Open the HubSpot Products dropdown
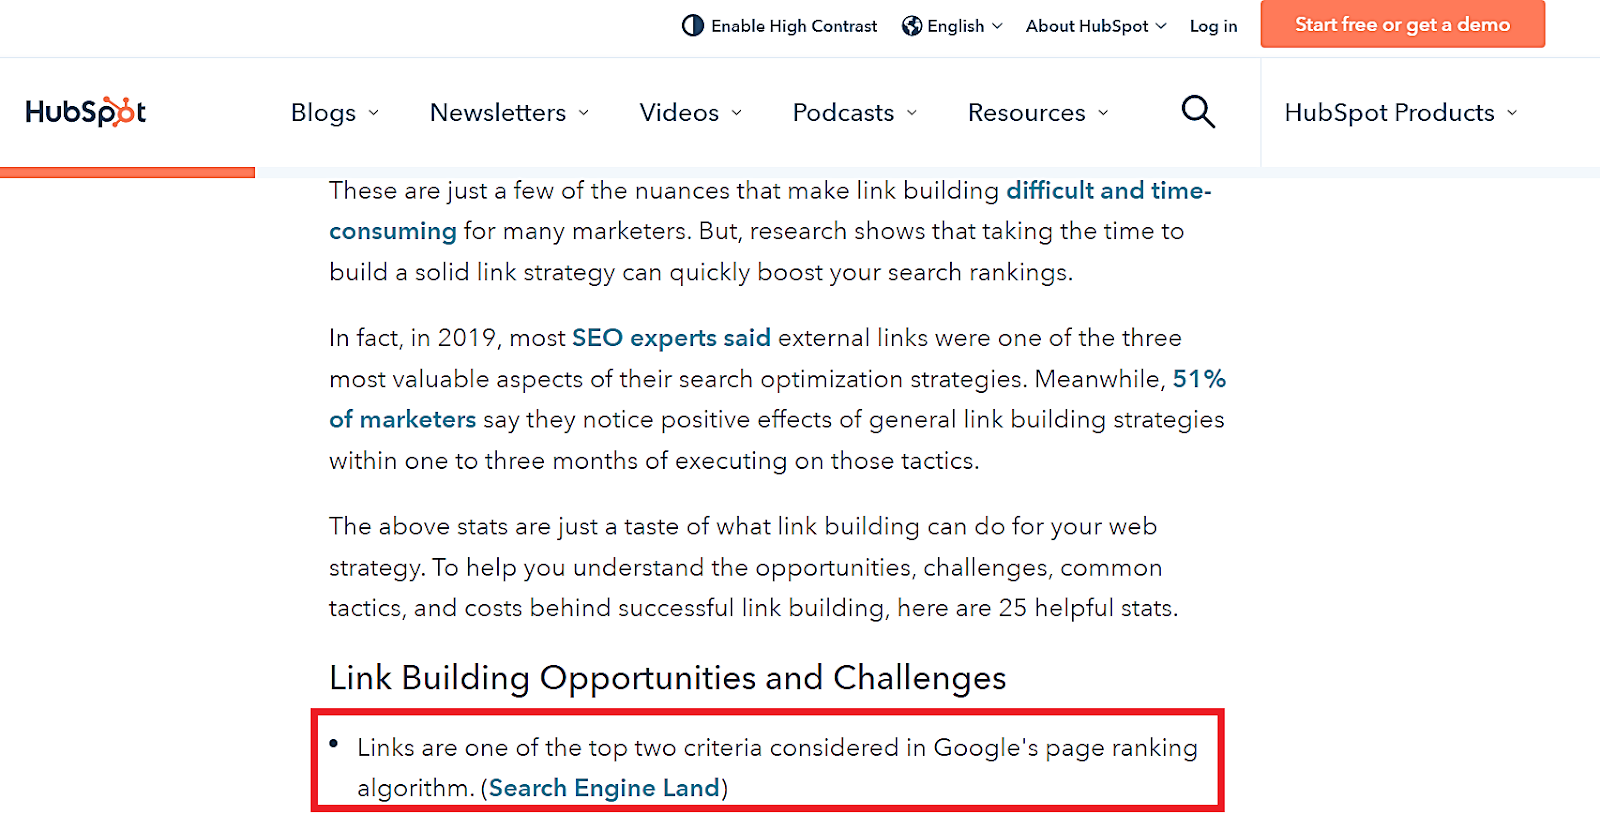 click(1401, 112)
